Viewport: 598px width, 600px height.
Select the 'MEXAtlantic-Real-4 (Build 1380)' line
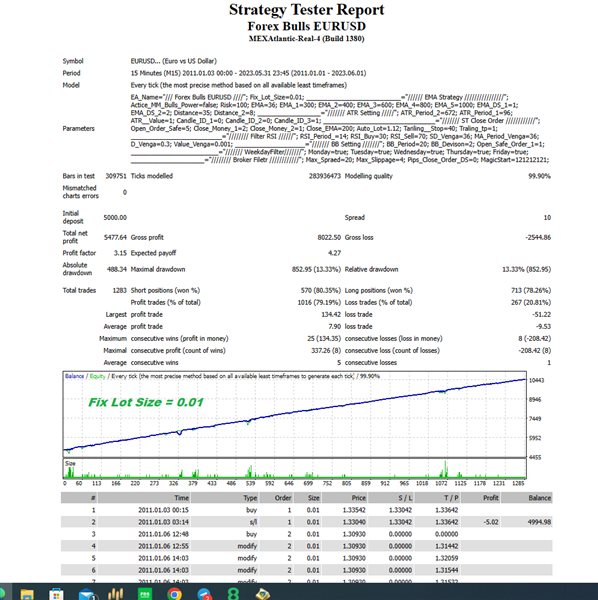pos(306,38)
